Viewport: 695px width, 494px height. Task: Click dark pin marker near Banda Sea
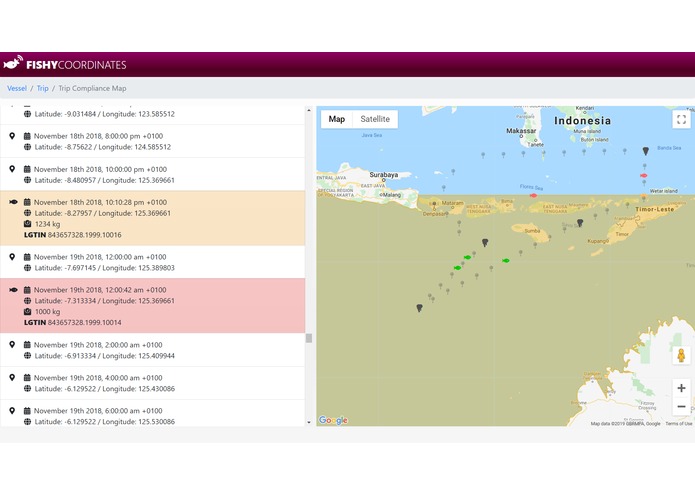[646, 151]
